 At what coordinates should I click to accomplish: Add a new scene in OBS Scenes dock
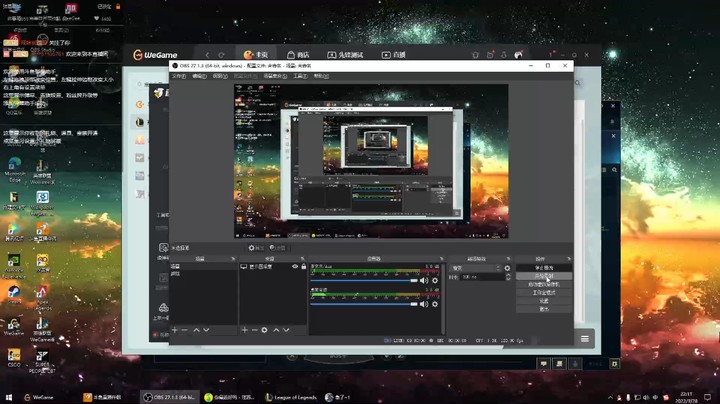point(174,330)
